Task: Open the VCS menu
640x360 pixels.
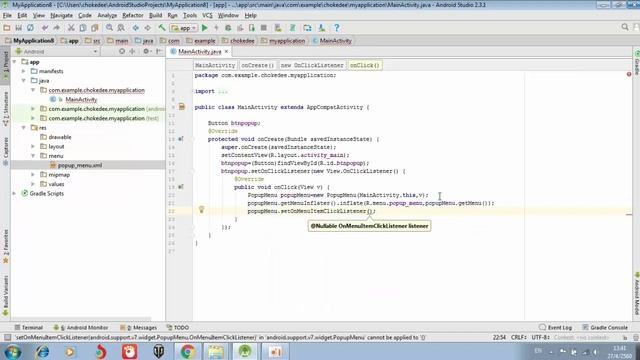Action: coord(207,16)
